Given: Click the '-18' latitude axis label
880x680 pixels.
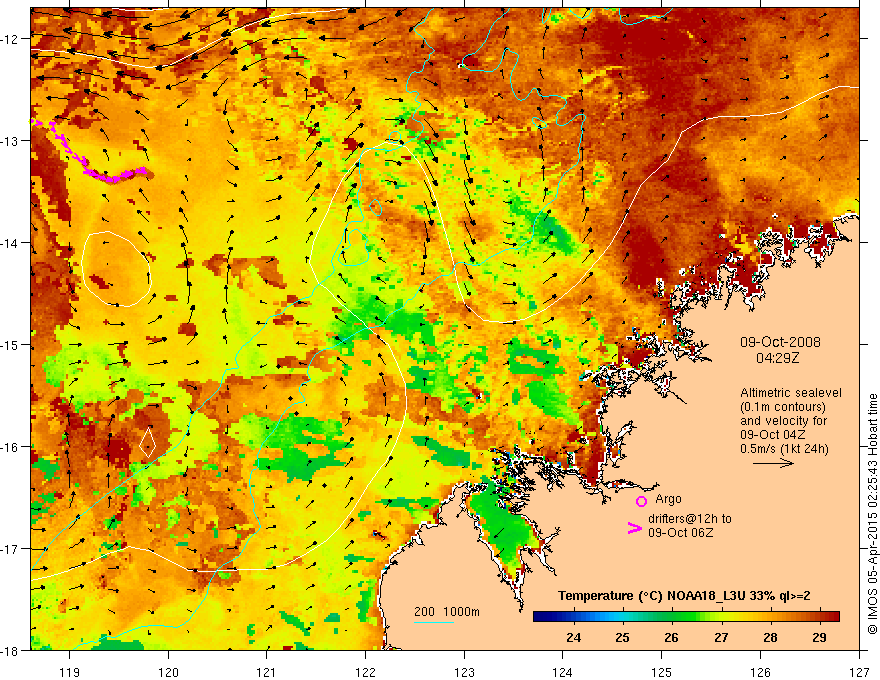Looking at the screenshot, I should 11,650.
